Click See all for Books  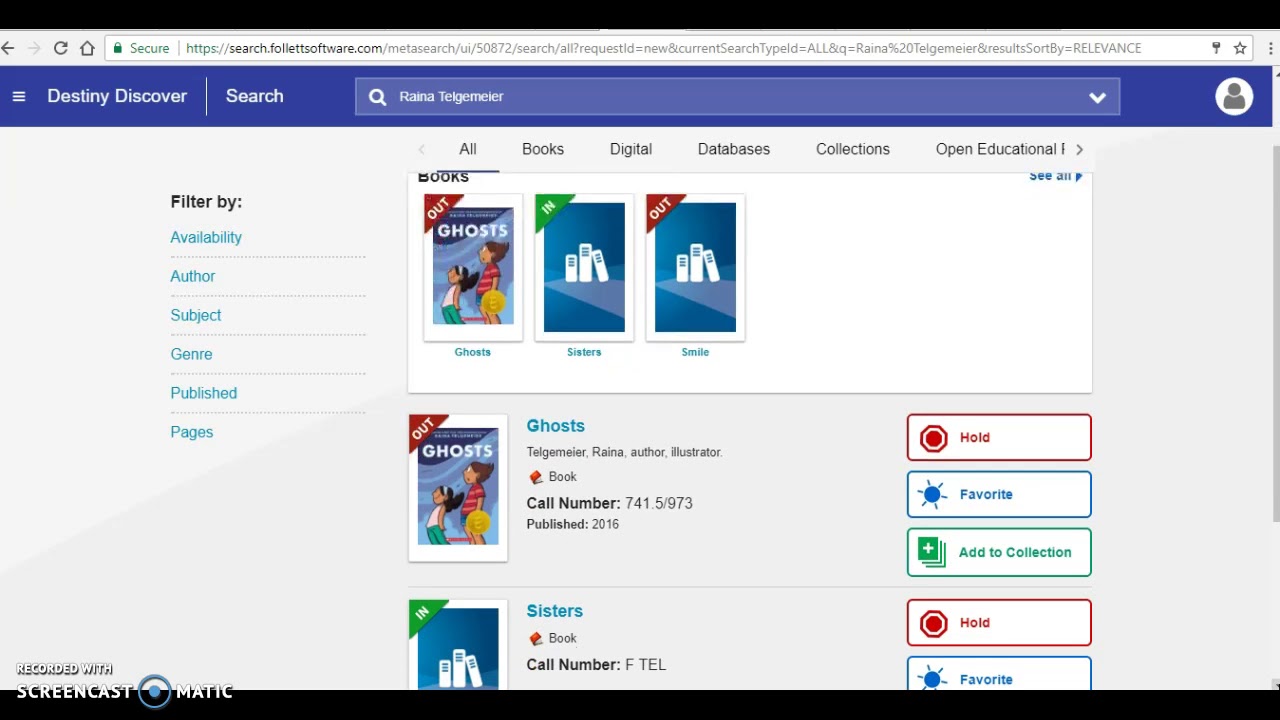point(1055,176)
